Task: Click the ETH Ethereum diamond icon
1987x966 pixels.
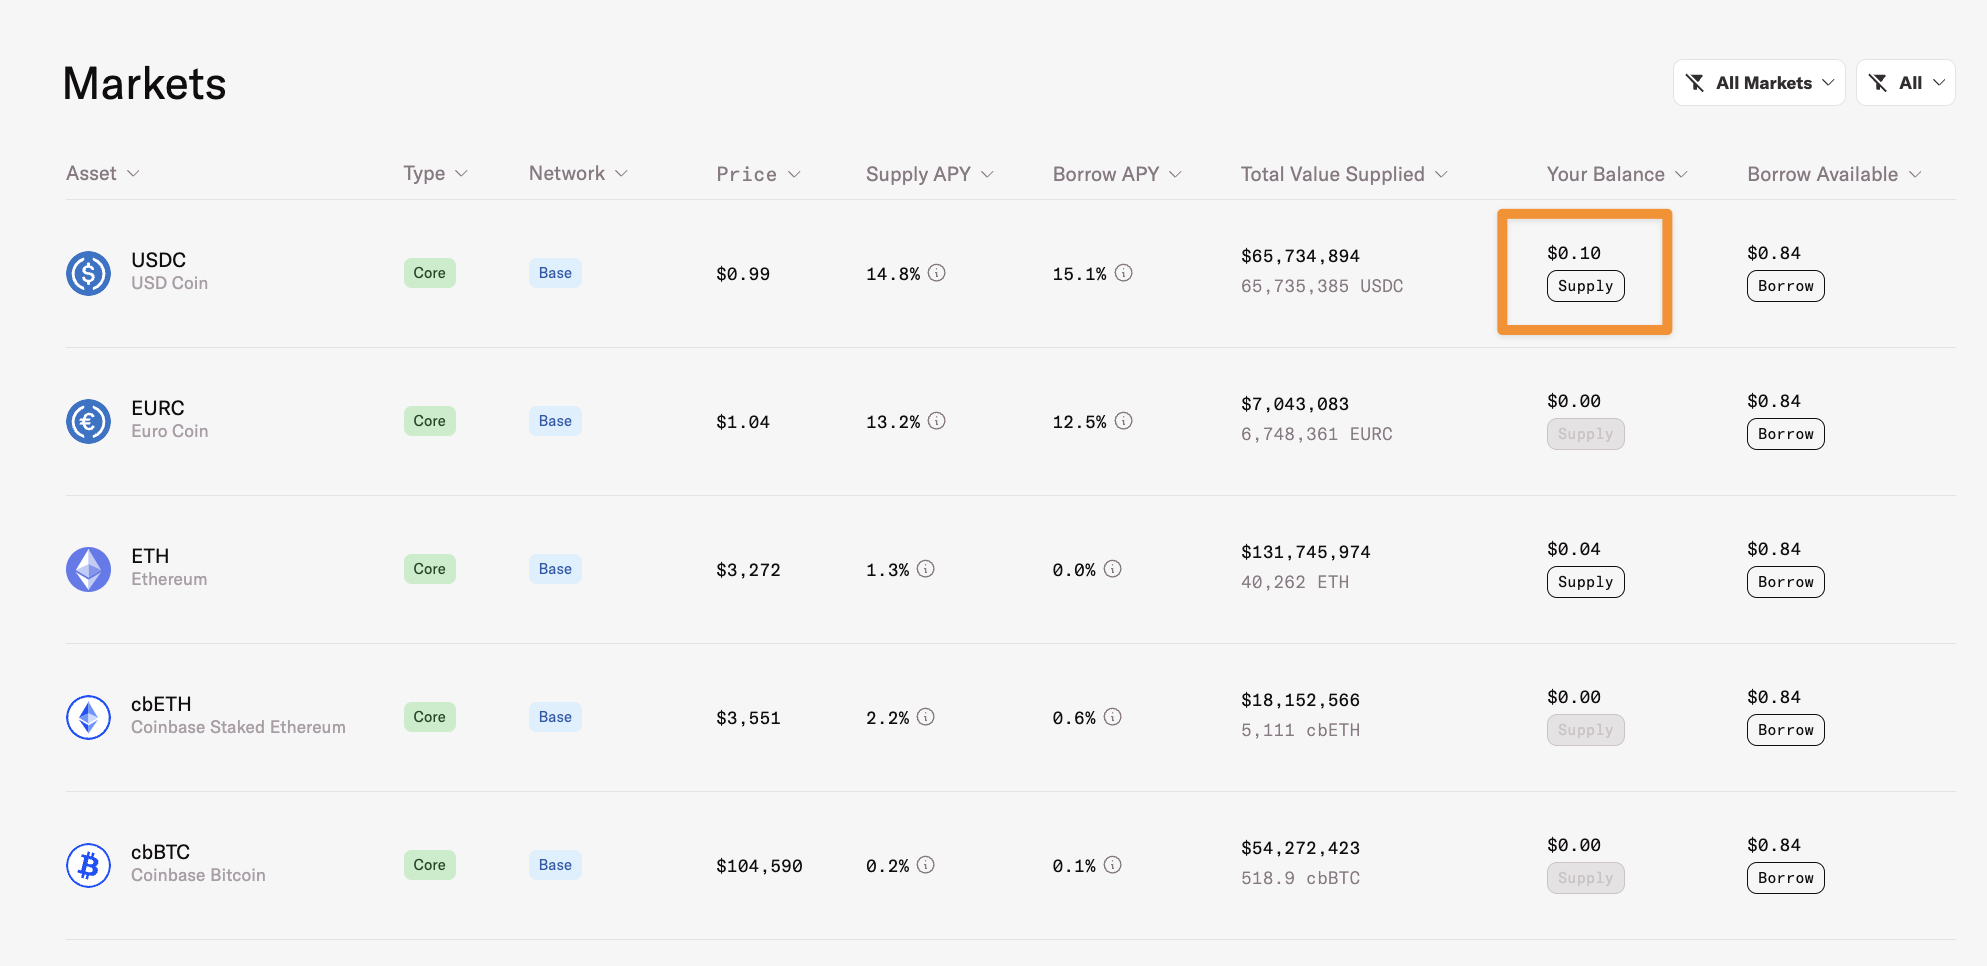Action: 88,569
